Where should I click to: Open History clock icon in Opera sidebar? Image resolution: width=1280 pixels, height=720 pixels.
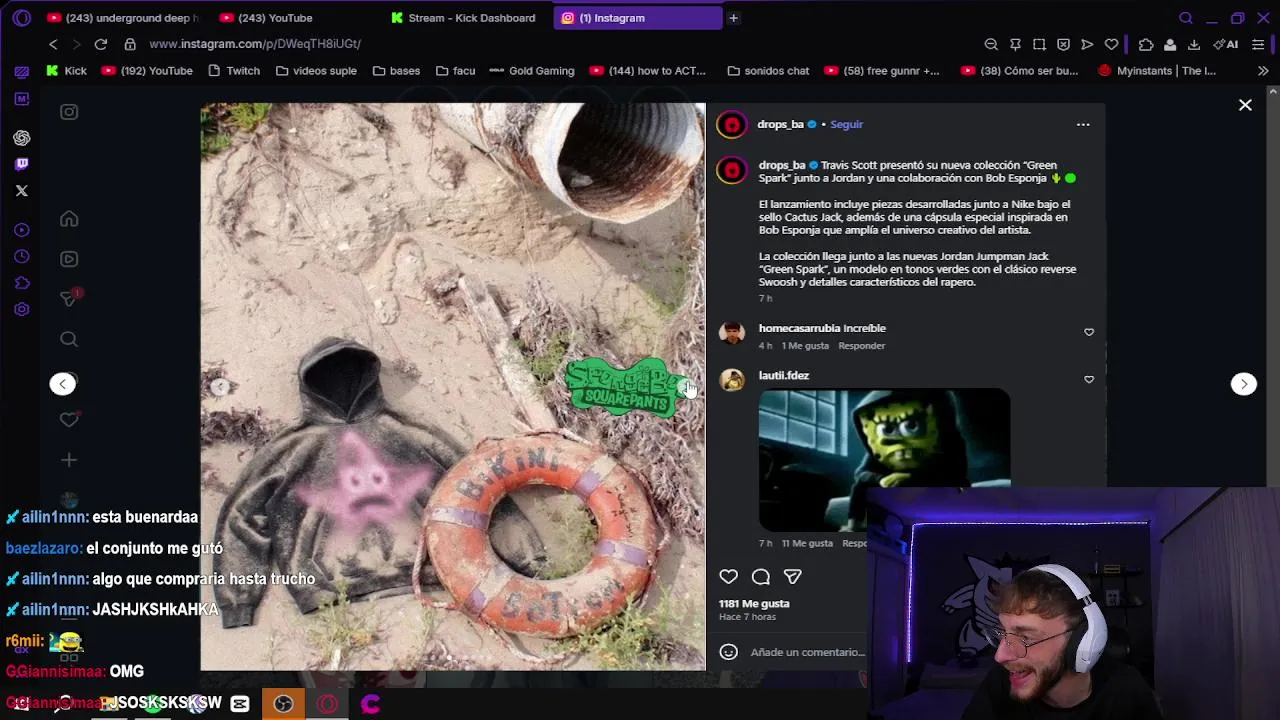click(x=22, y=257)
